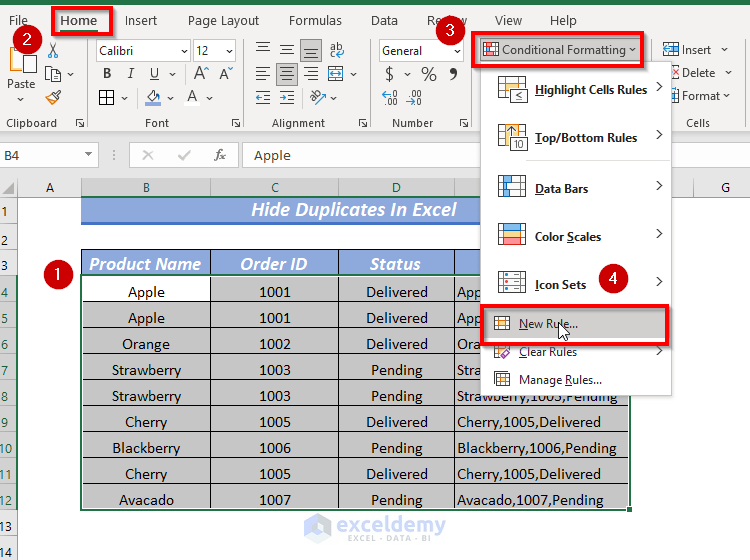
Task: Choose New Rule... menu item
Action: point(575,324)
